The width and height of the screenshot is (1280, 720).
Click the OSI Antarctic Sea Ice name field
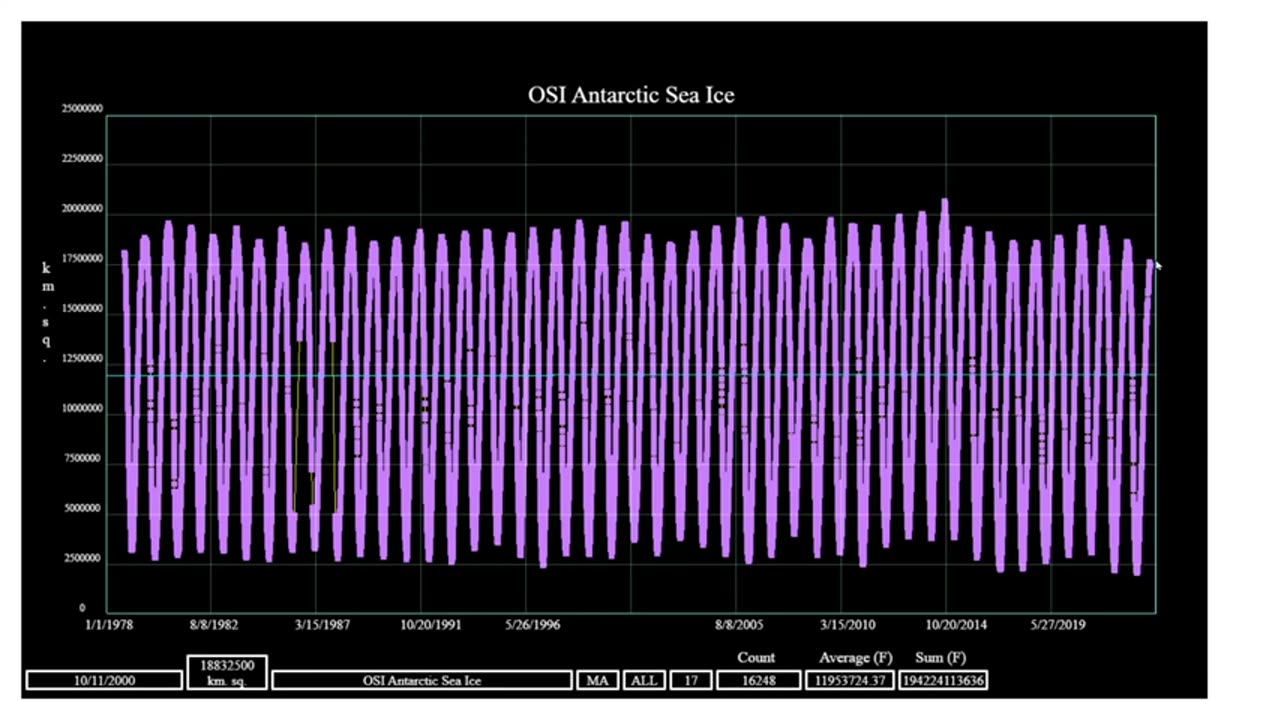(422, 680)
